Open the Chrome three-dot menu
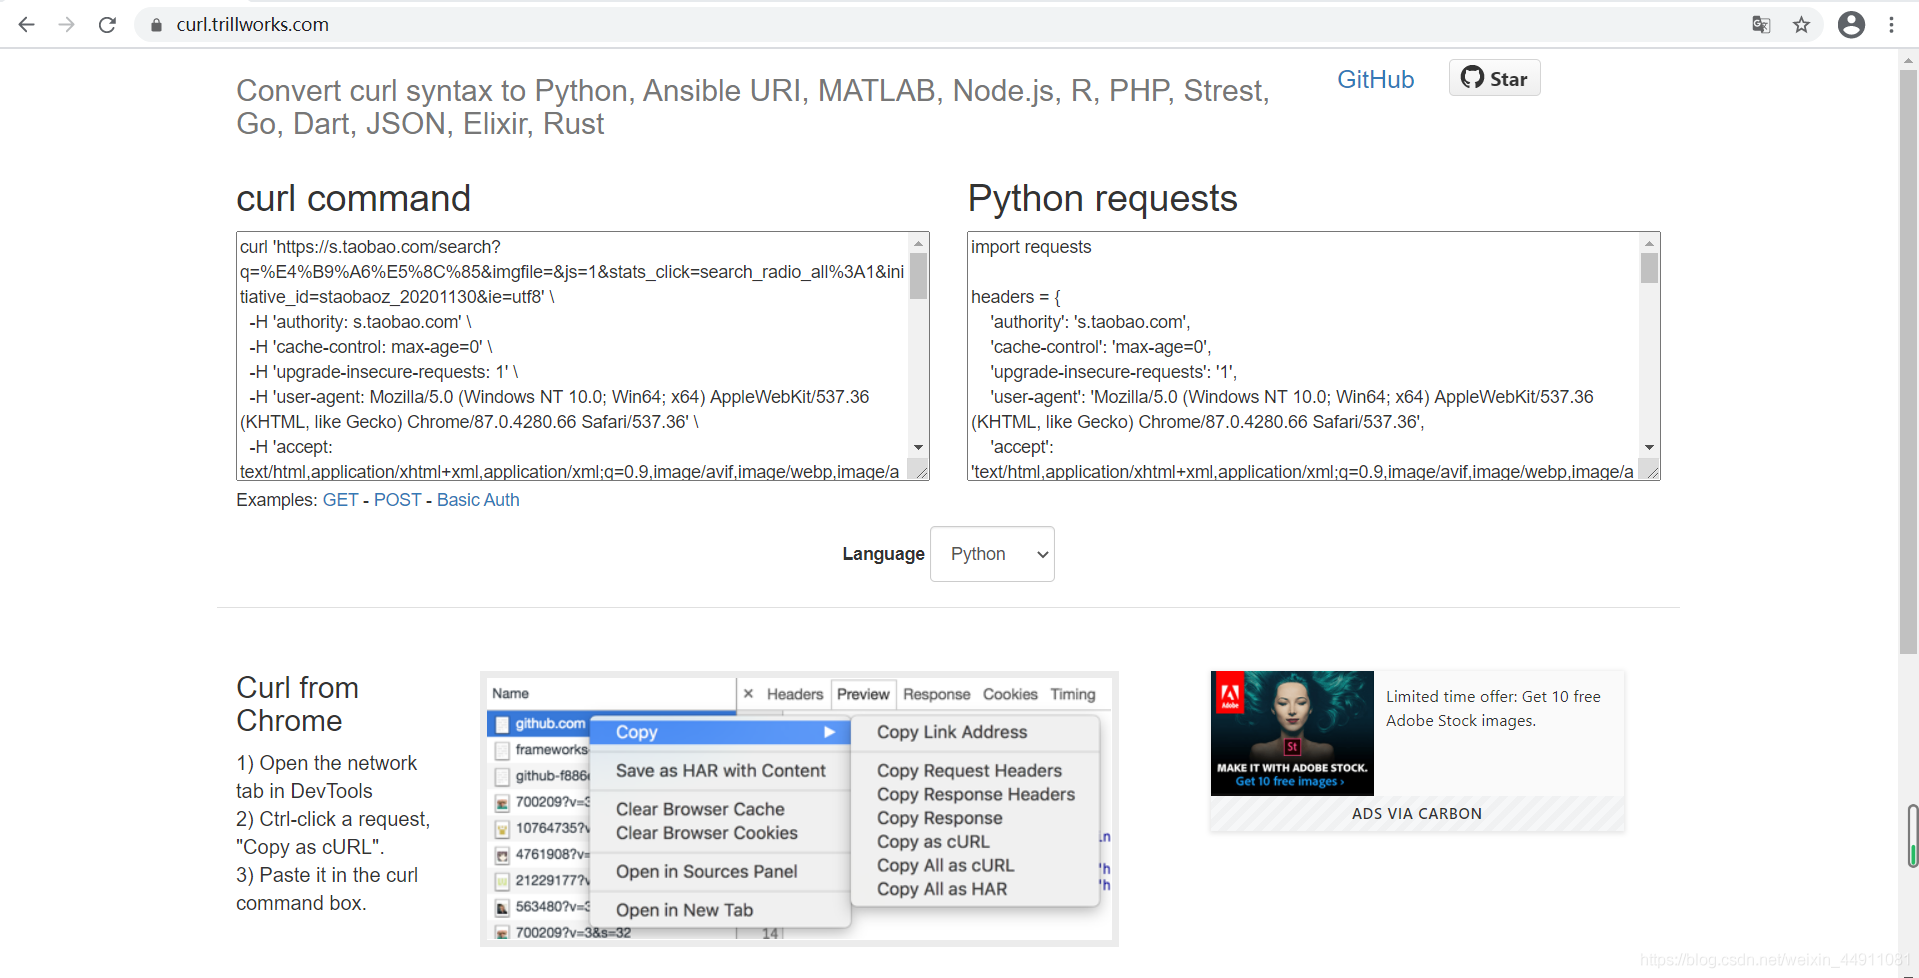1919x978 pixels. (x=1891, y=25)
